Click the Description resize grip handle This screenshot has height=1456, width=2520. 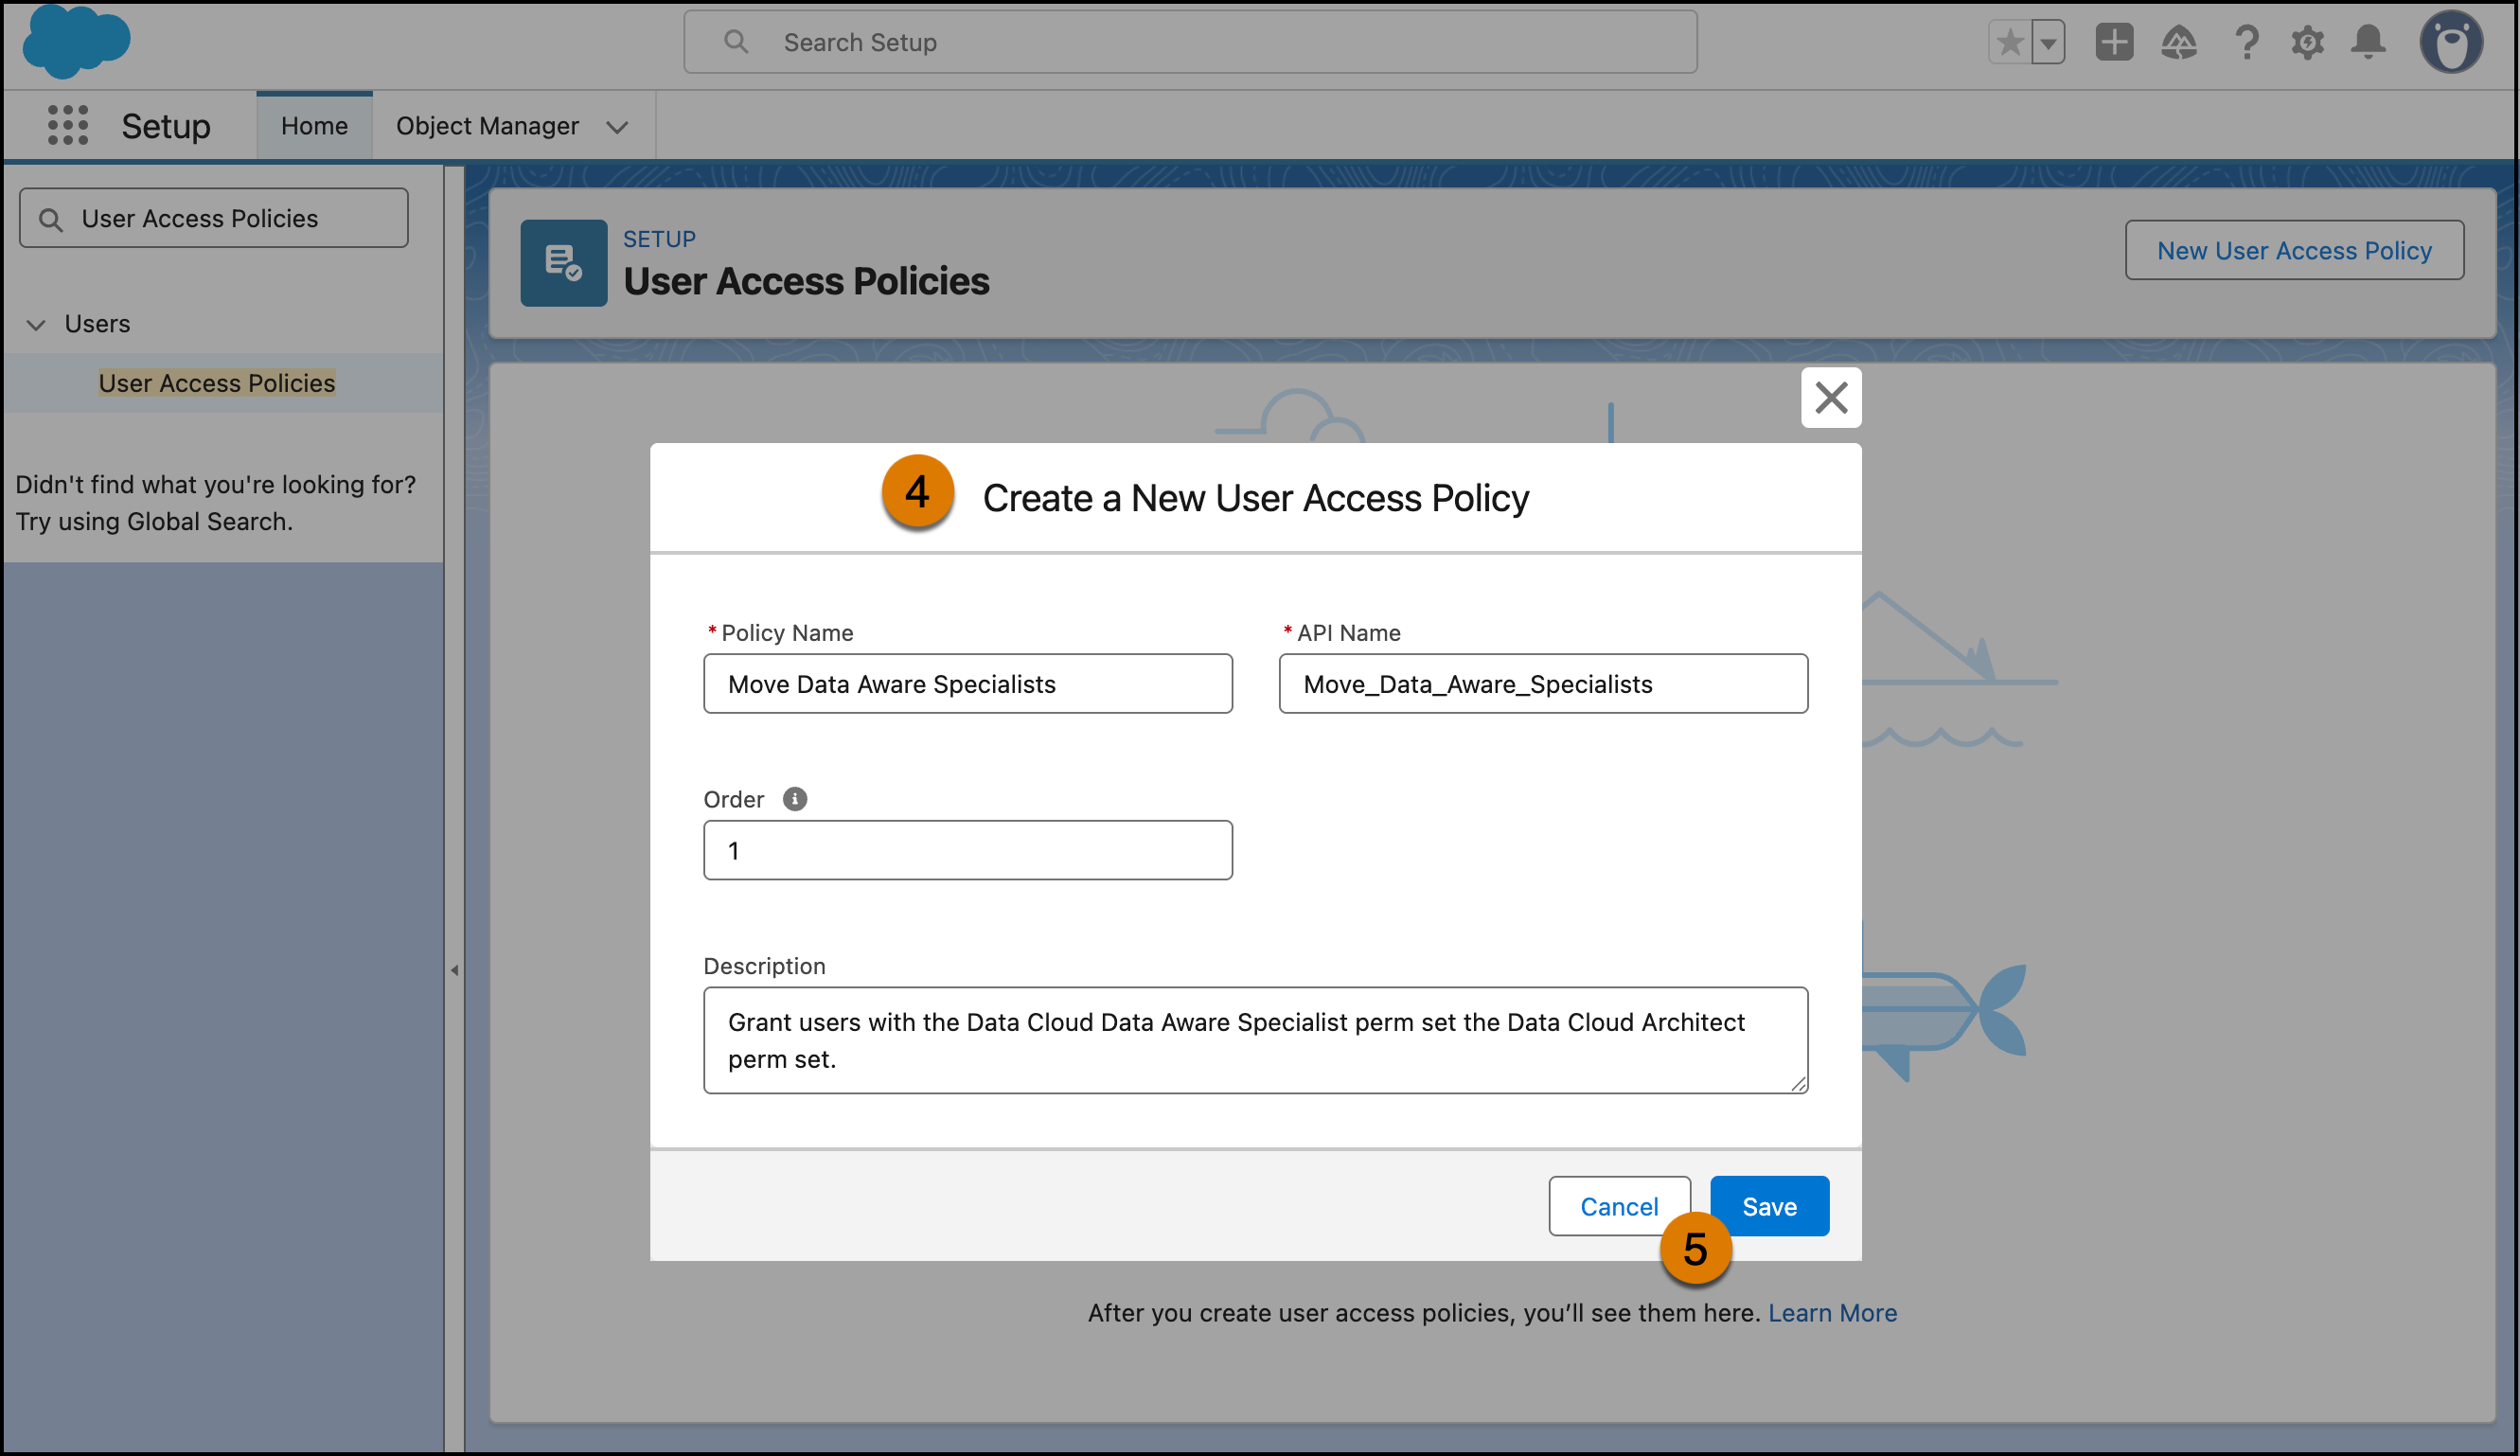[x=1798, y=1084]
